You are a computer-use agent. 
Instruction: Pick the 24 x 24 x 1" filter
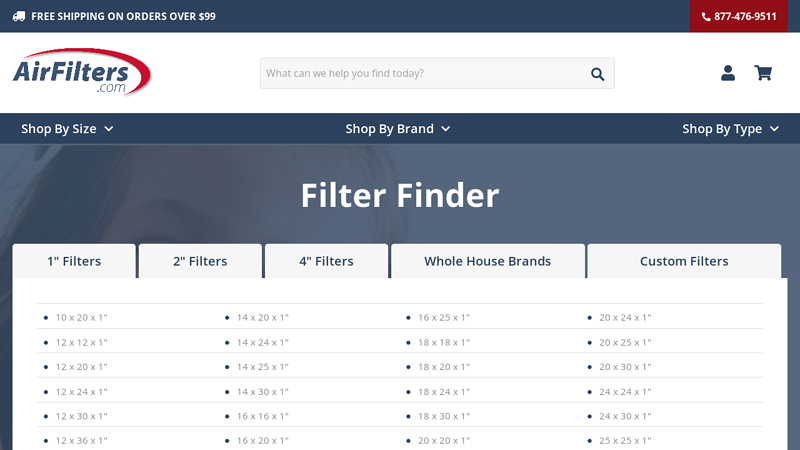(x=626, y=392)
